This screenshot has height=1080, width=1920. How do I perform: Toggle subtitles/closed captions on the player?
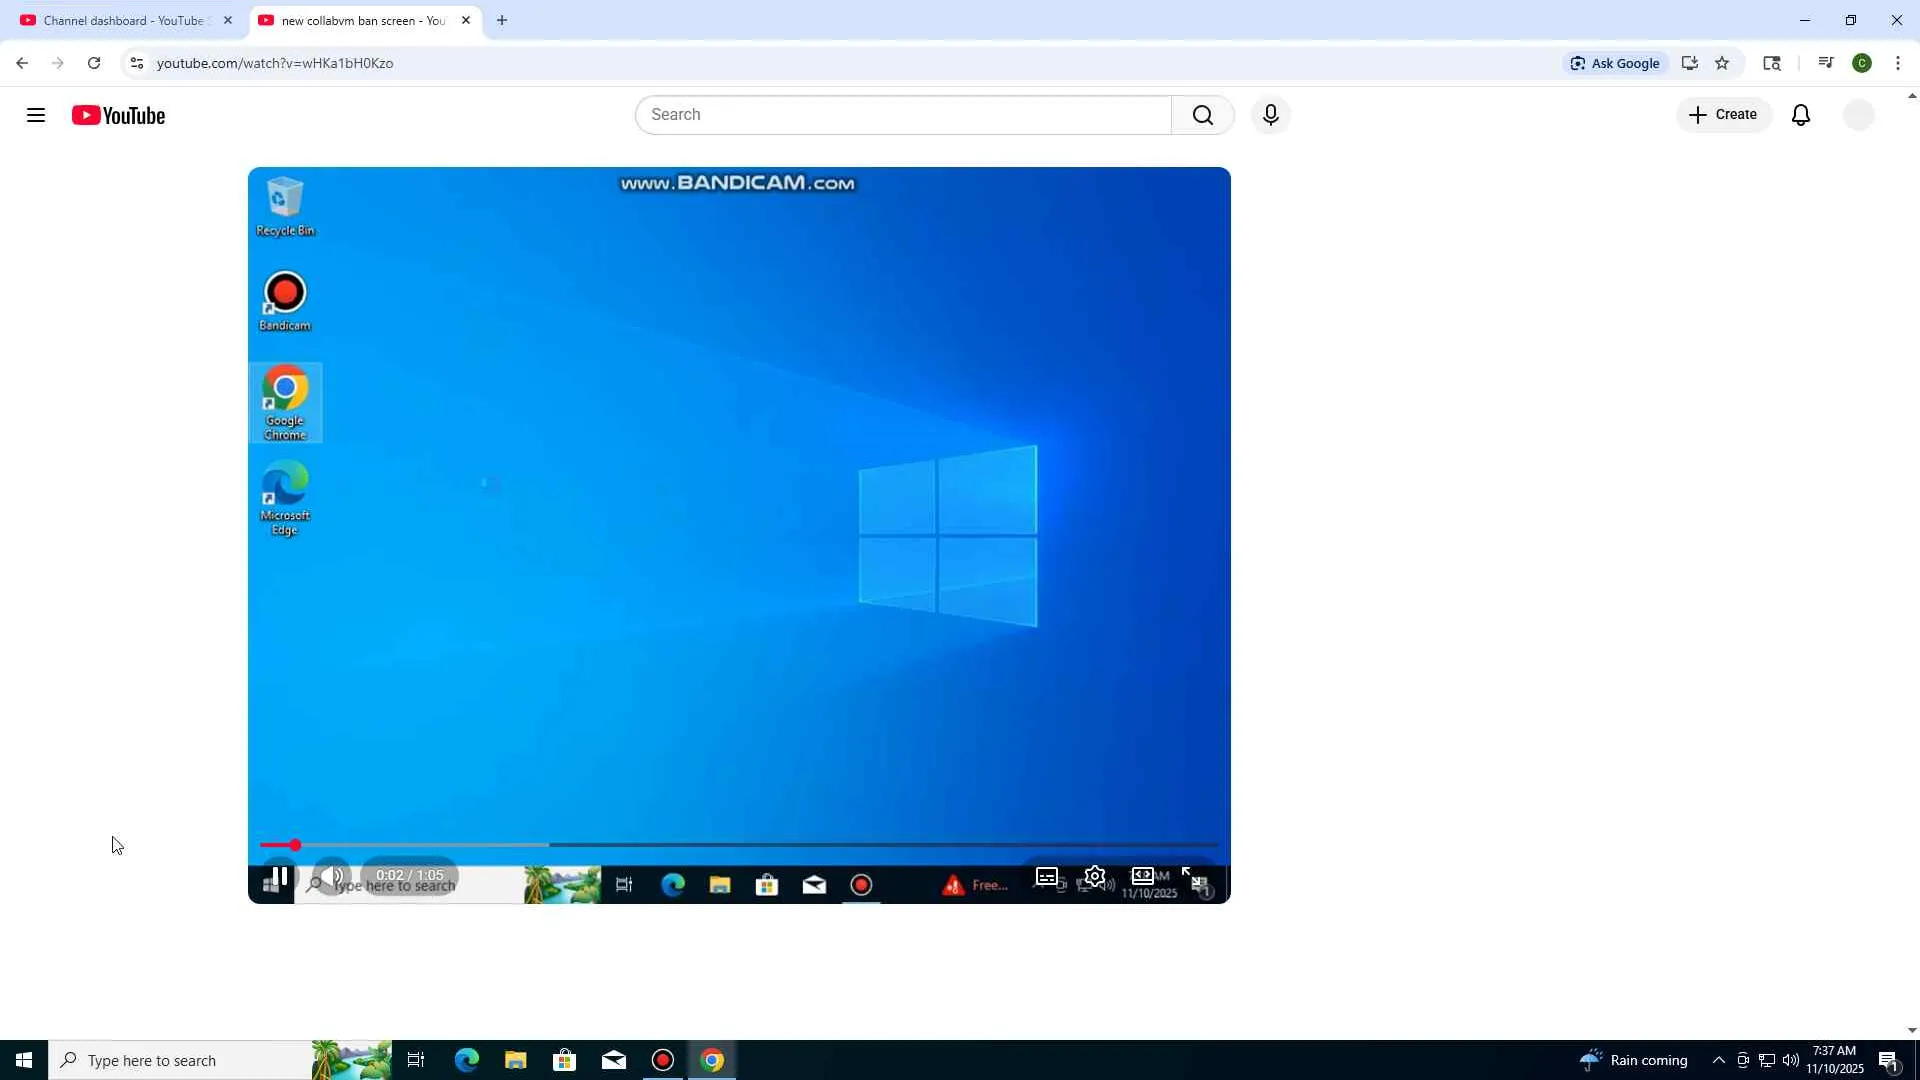pos(1046,877)
